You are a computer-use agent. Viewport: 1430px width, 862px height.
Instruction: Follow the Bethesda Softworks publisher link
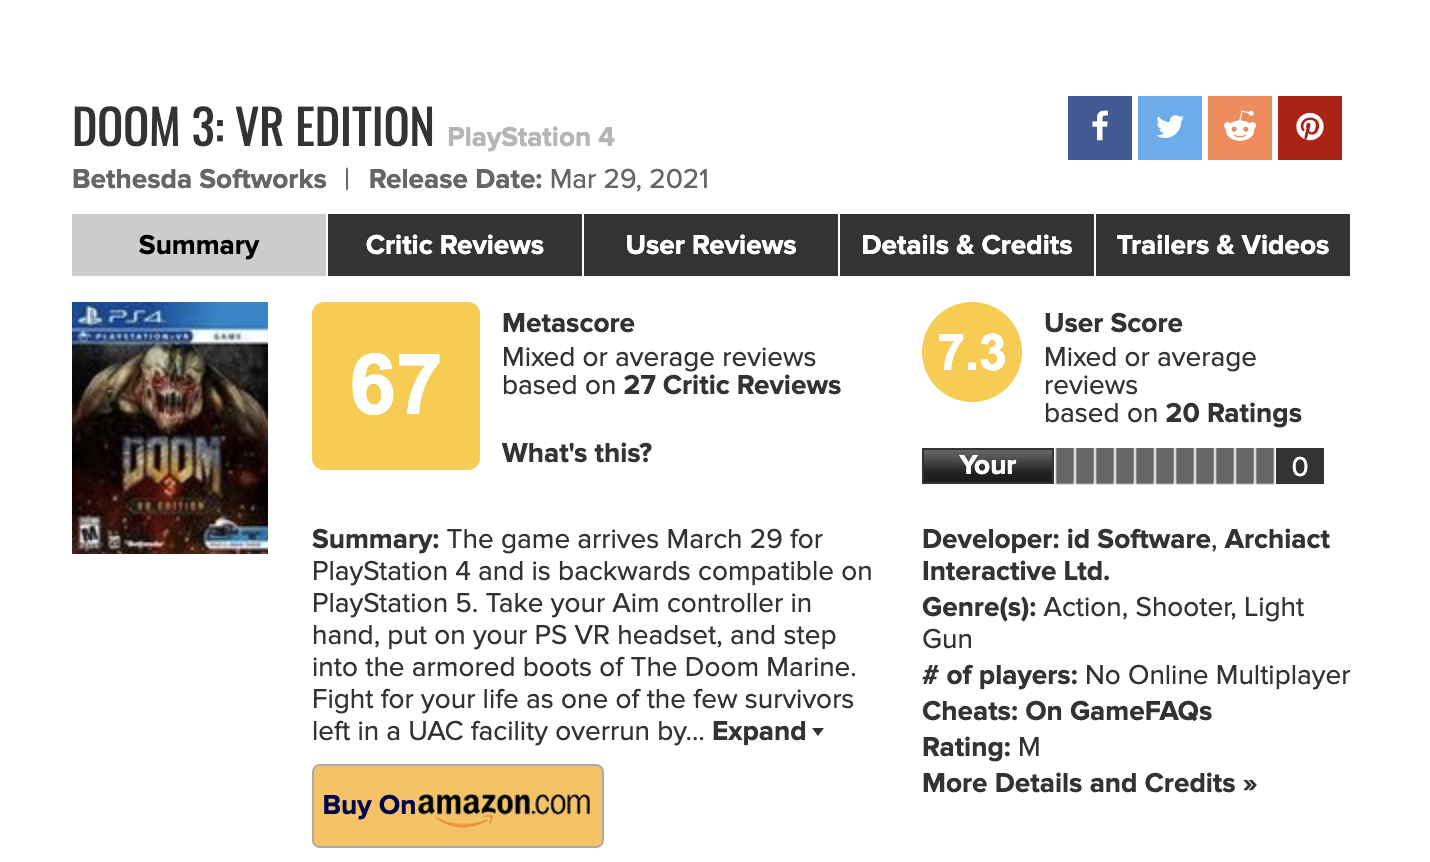click(x=200, y=180)
